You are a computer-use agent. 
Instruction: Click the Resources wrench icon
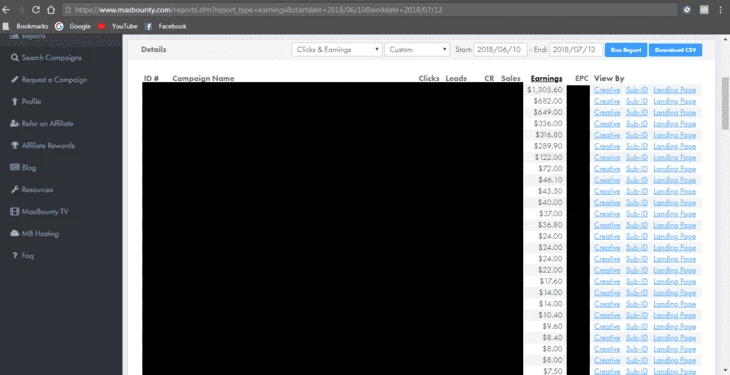(x=14, y=190)
